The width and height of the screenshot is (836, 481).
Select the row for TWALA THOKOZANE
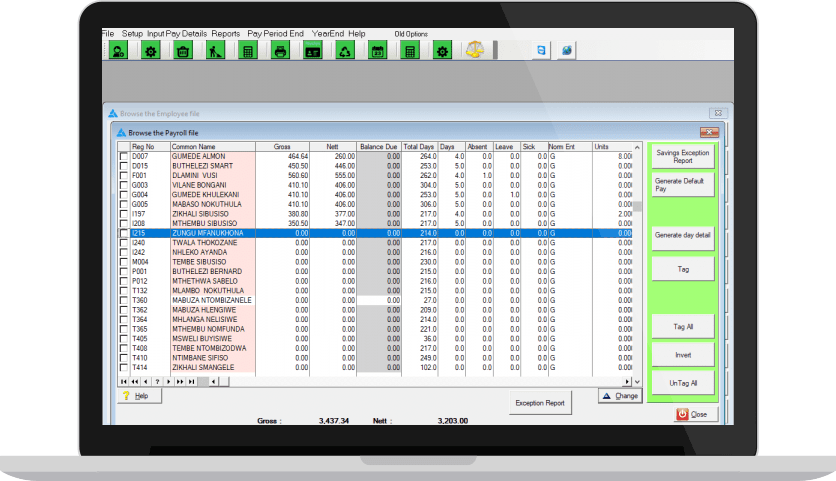click(375, 243)
